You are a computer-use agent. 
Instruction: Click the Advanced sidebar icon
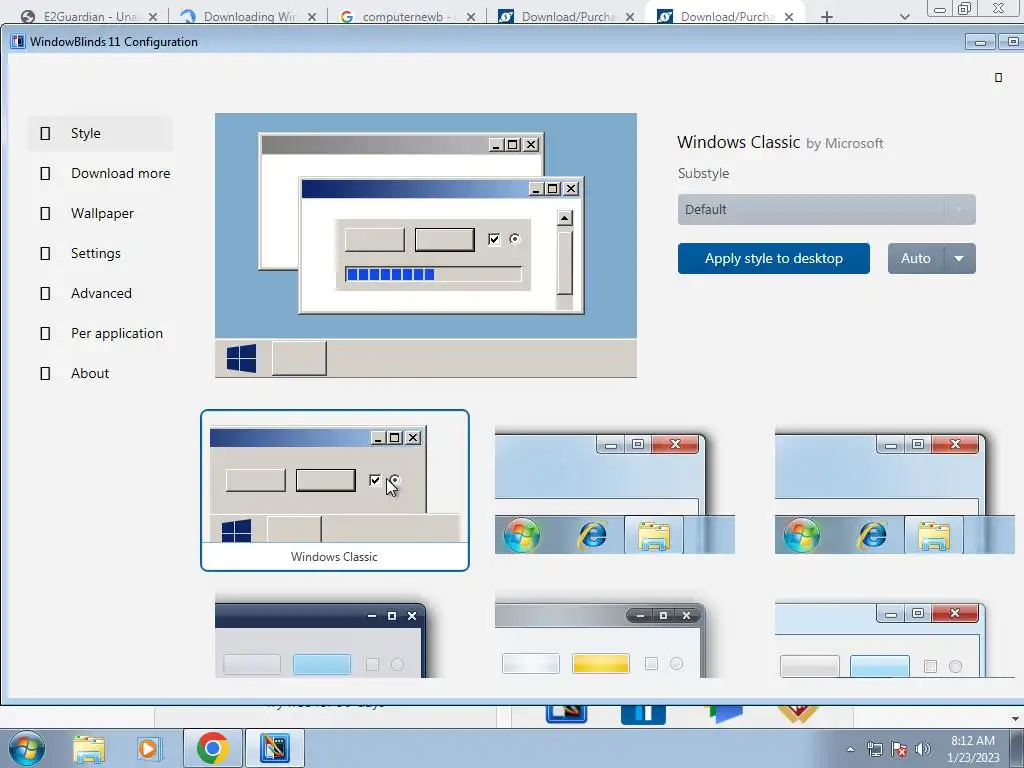click(x=45, y=293)
